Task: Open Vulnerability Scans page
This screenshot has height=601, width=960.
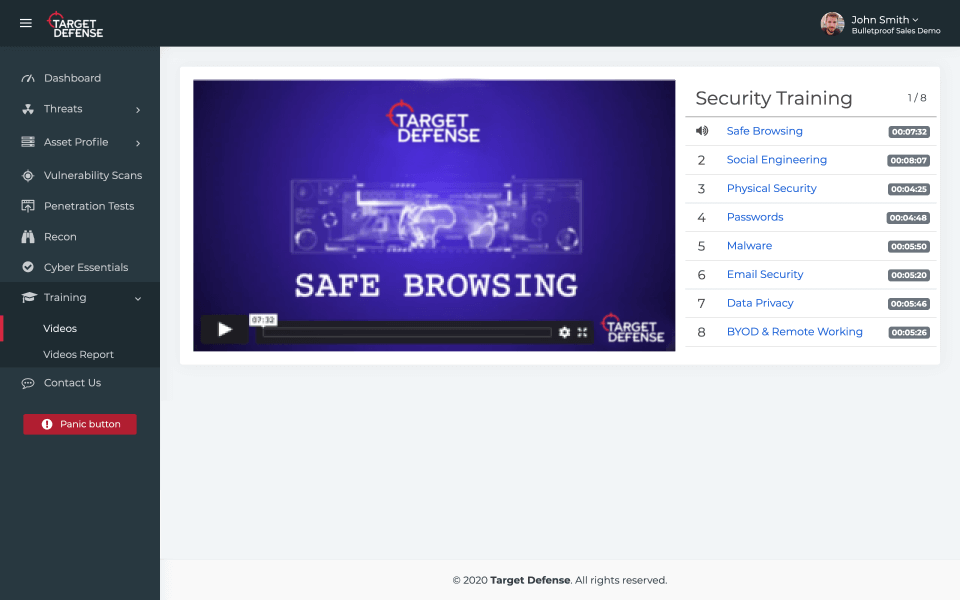Action: 92,176
